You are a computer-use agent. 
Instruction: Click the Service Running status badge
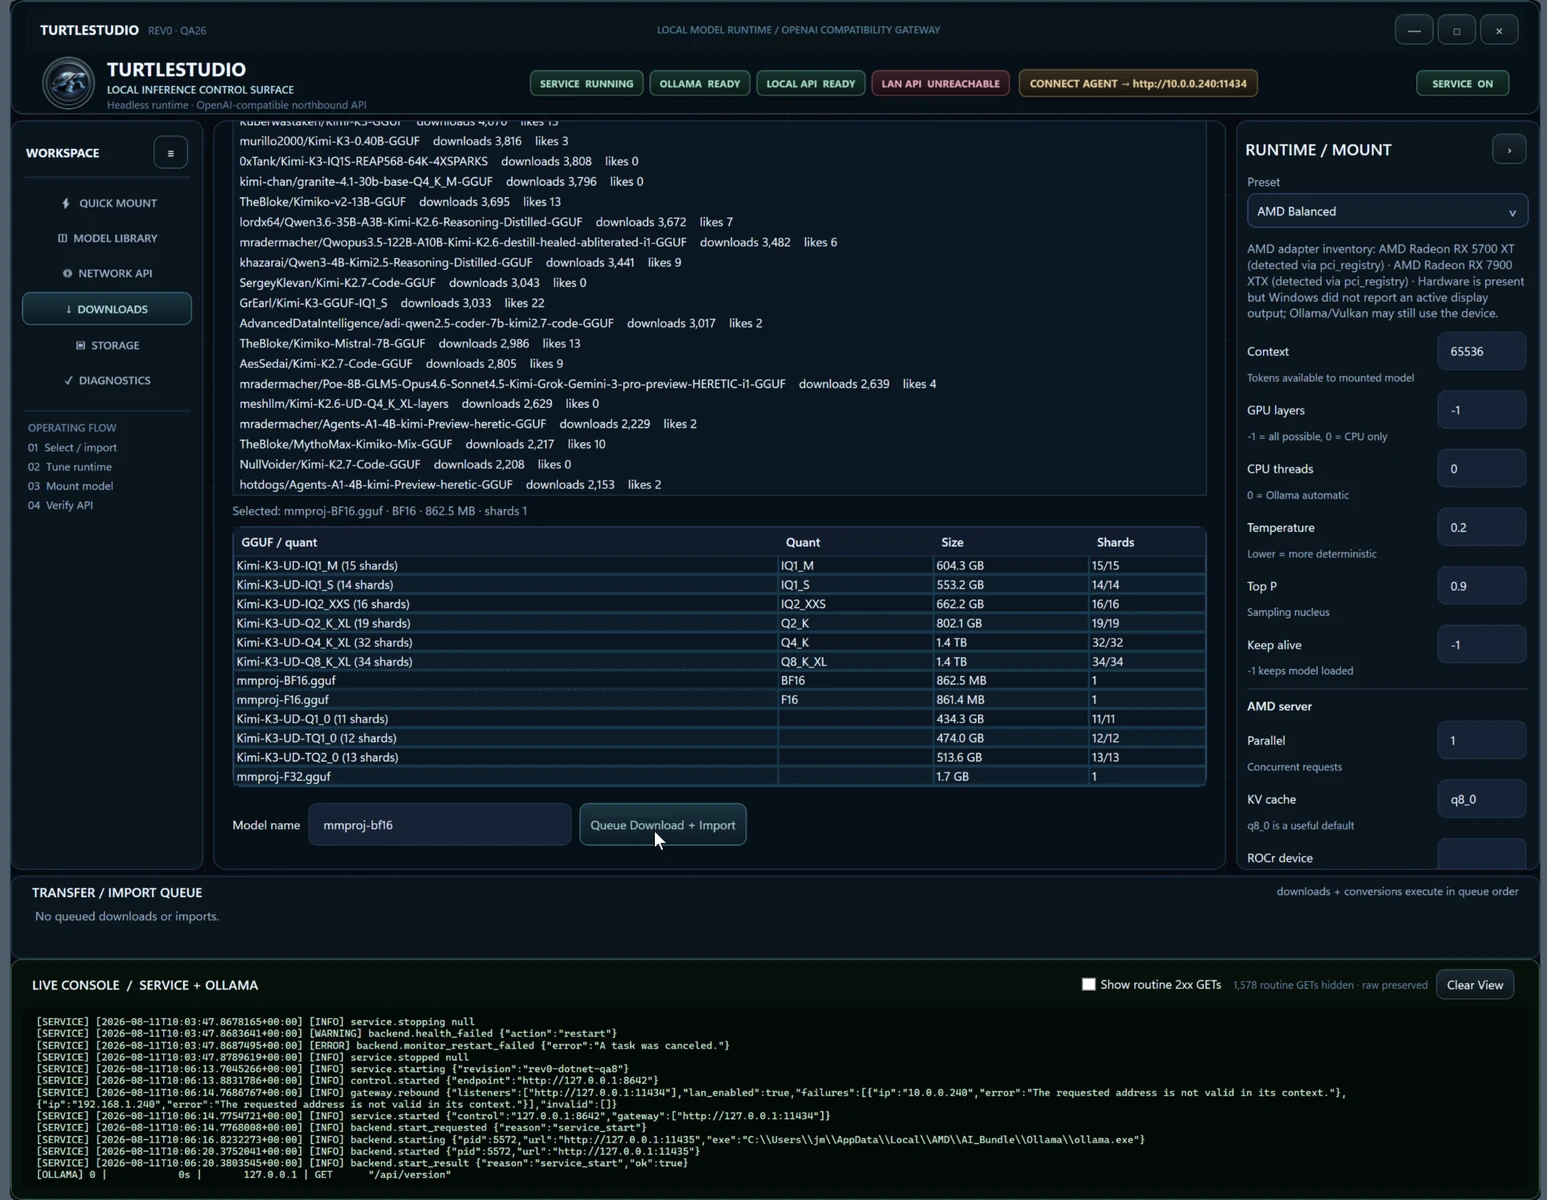(586, 84)
